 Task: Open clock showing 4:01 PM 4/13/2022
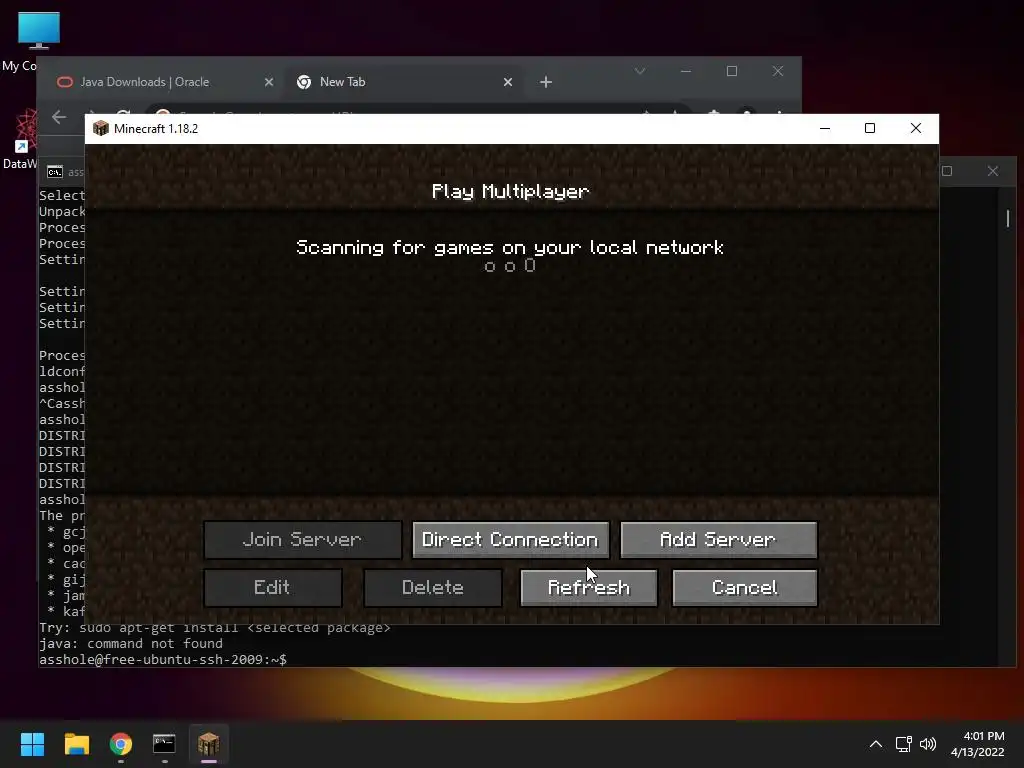978,744
